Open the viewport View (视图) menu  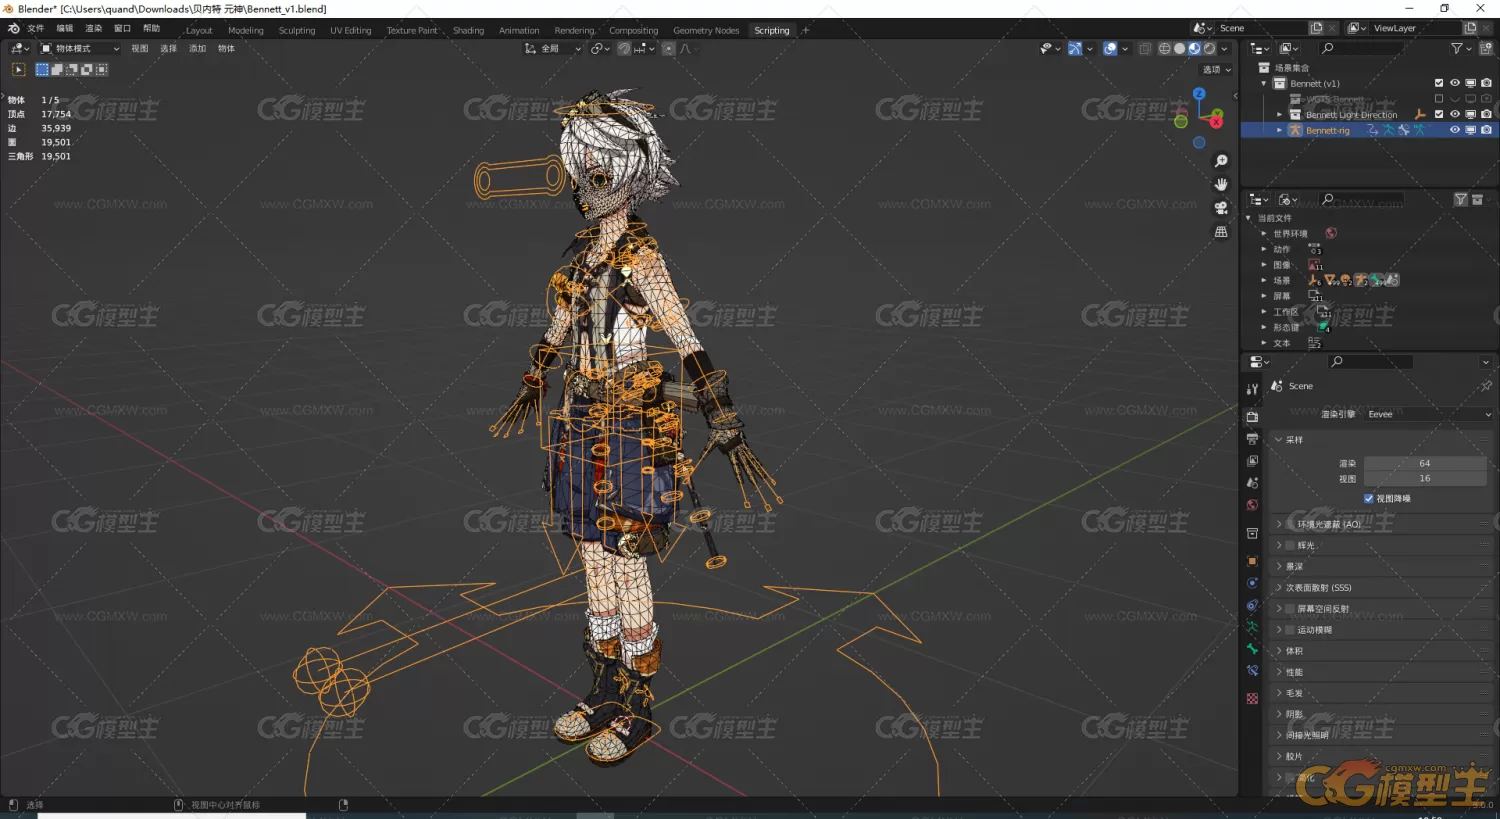point(140,48)
